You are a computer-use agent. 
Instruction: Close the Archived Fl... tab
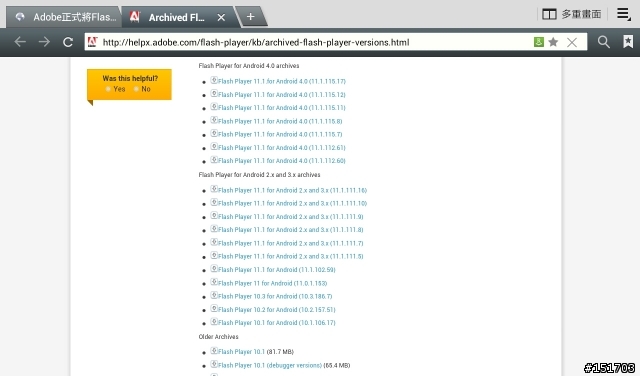[x=221, y=18]
